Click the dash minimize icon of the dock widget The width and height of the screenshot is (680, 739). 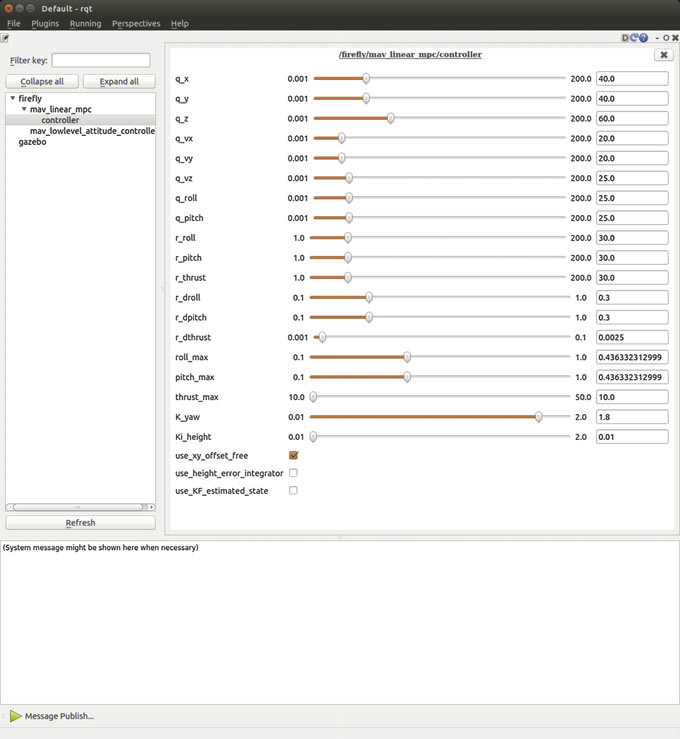[x=657, y=38]
